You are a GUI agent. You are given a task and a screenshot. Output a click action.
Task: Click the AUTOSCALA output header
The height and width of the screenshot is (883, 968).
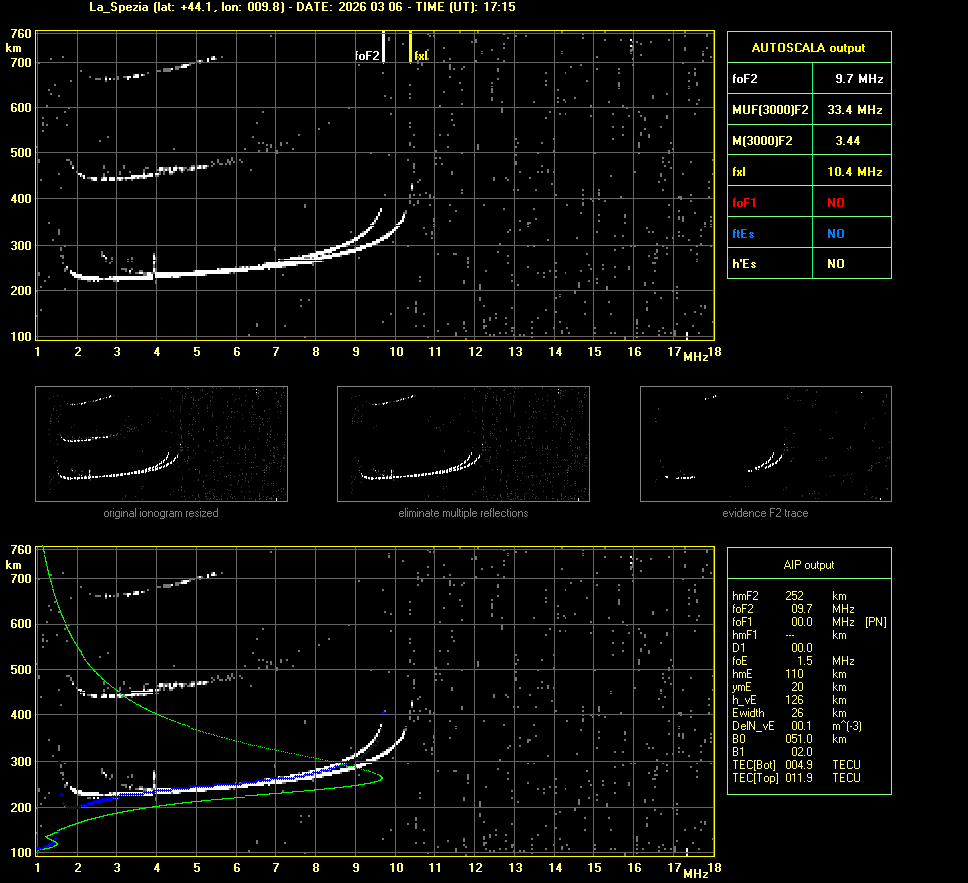(x=808, y=47)
